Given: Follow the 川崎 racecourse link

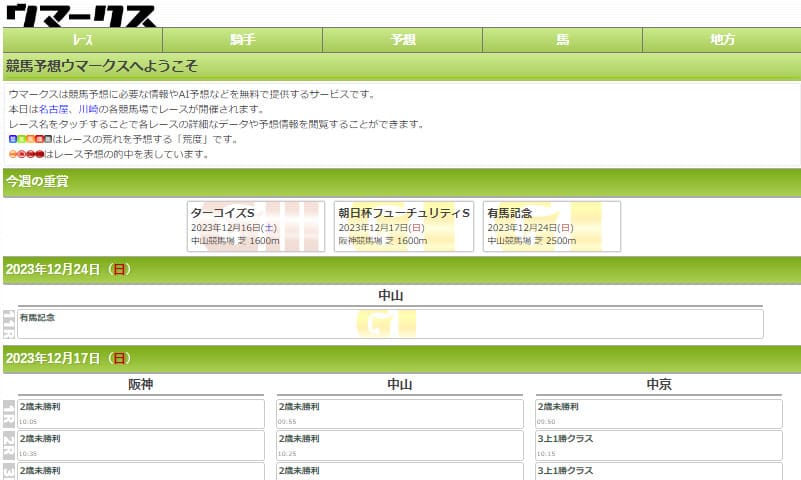Looking at the screenshot, I should click(88, 109).
